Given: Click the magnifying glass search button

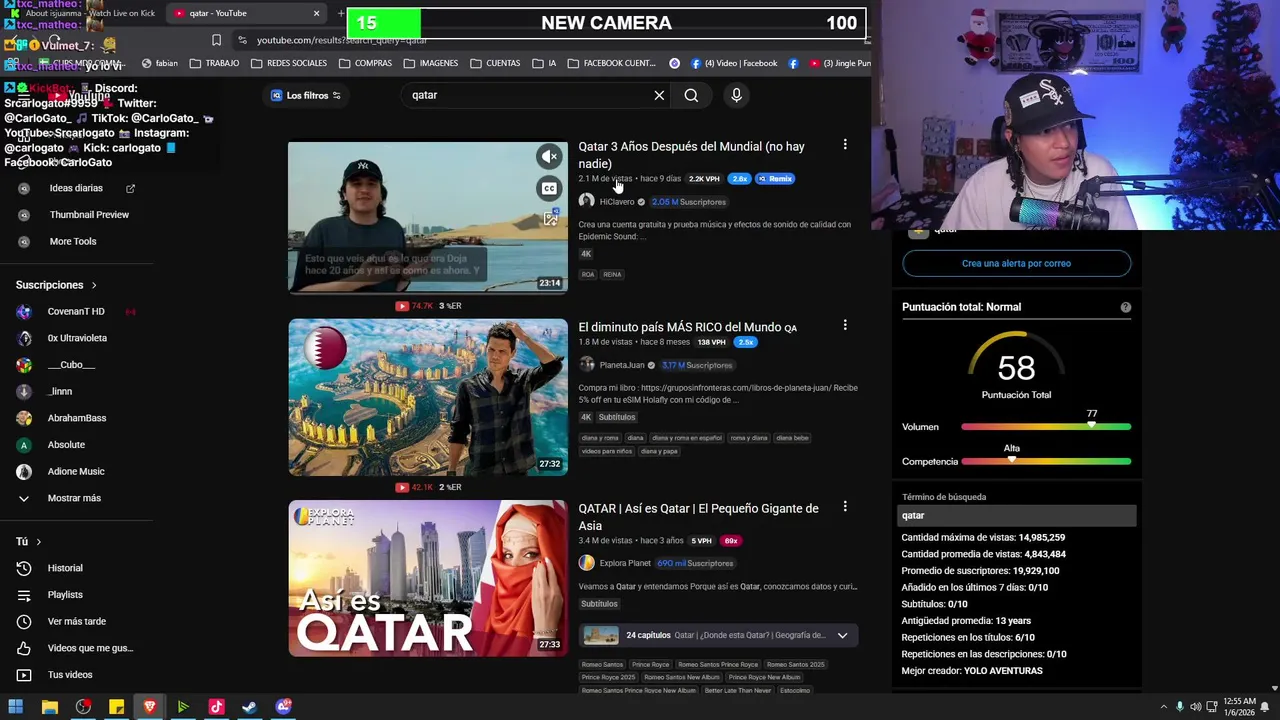Looking at the screenshot, I should tap(691, 95).
